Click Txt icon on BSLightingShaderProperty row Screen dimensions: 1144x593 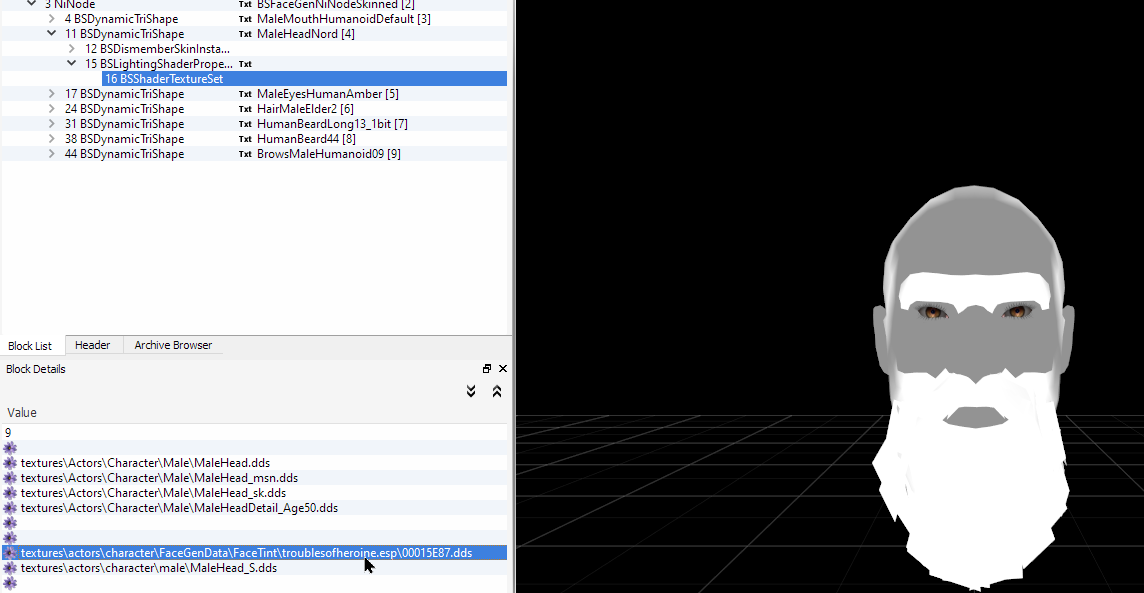pyautogui.click(x=245, y=64)
